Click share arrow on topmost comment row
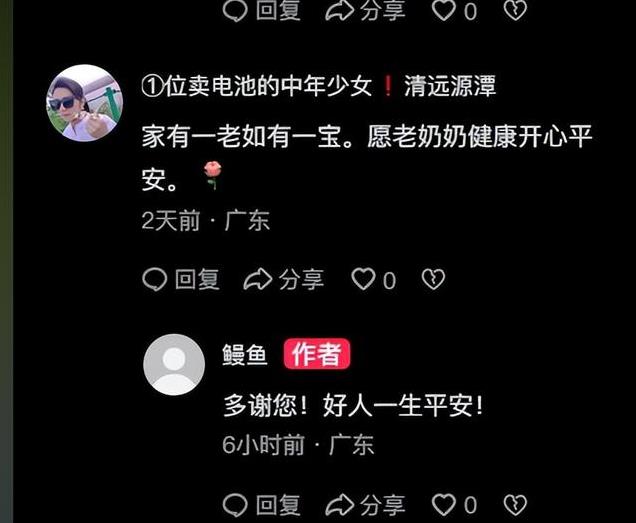 click(x=339, y=11)
